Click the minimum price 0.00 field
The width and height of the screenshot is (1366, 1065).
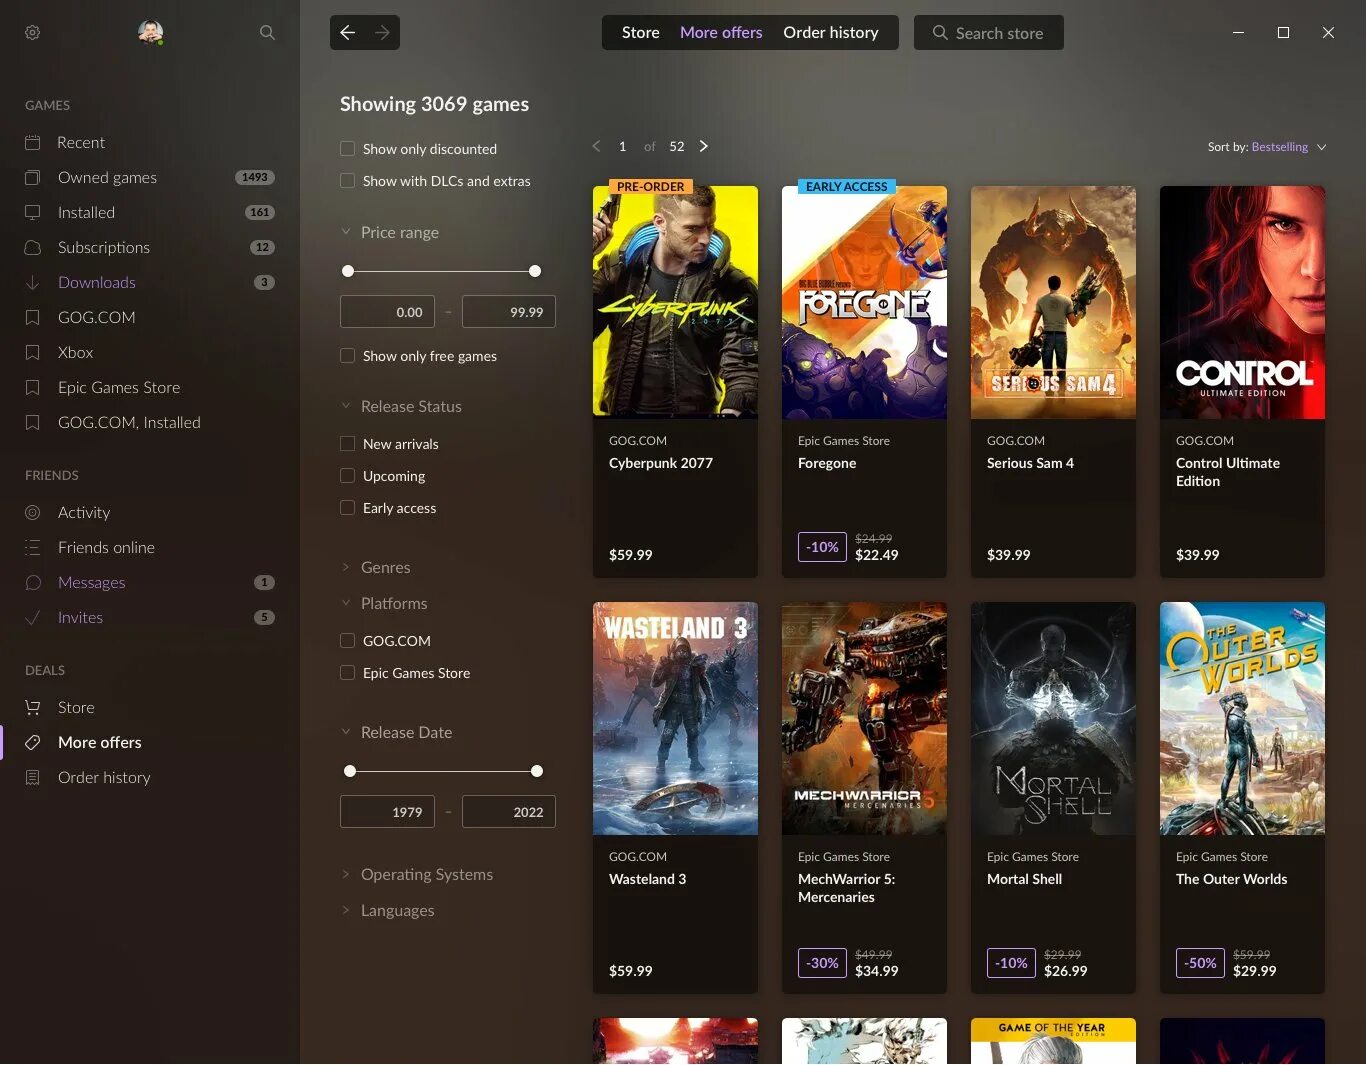click(x=388, y=312)
